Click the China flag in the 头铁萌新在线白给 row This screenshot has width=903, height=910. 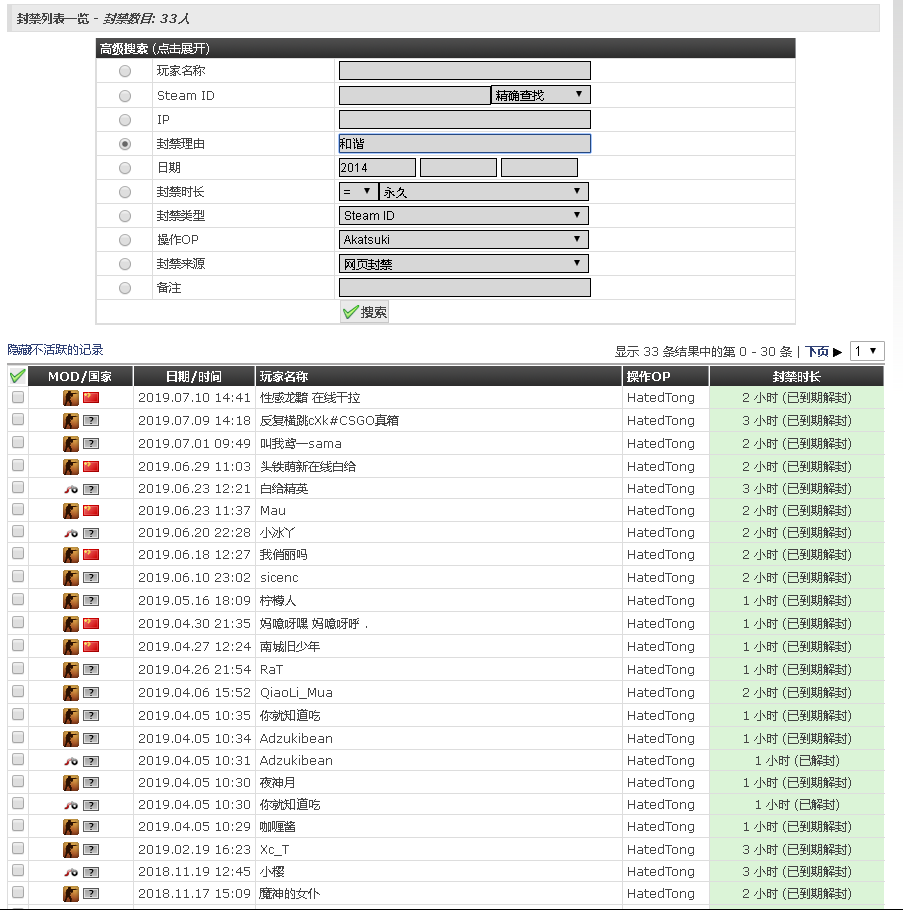point(91,466)
